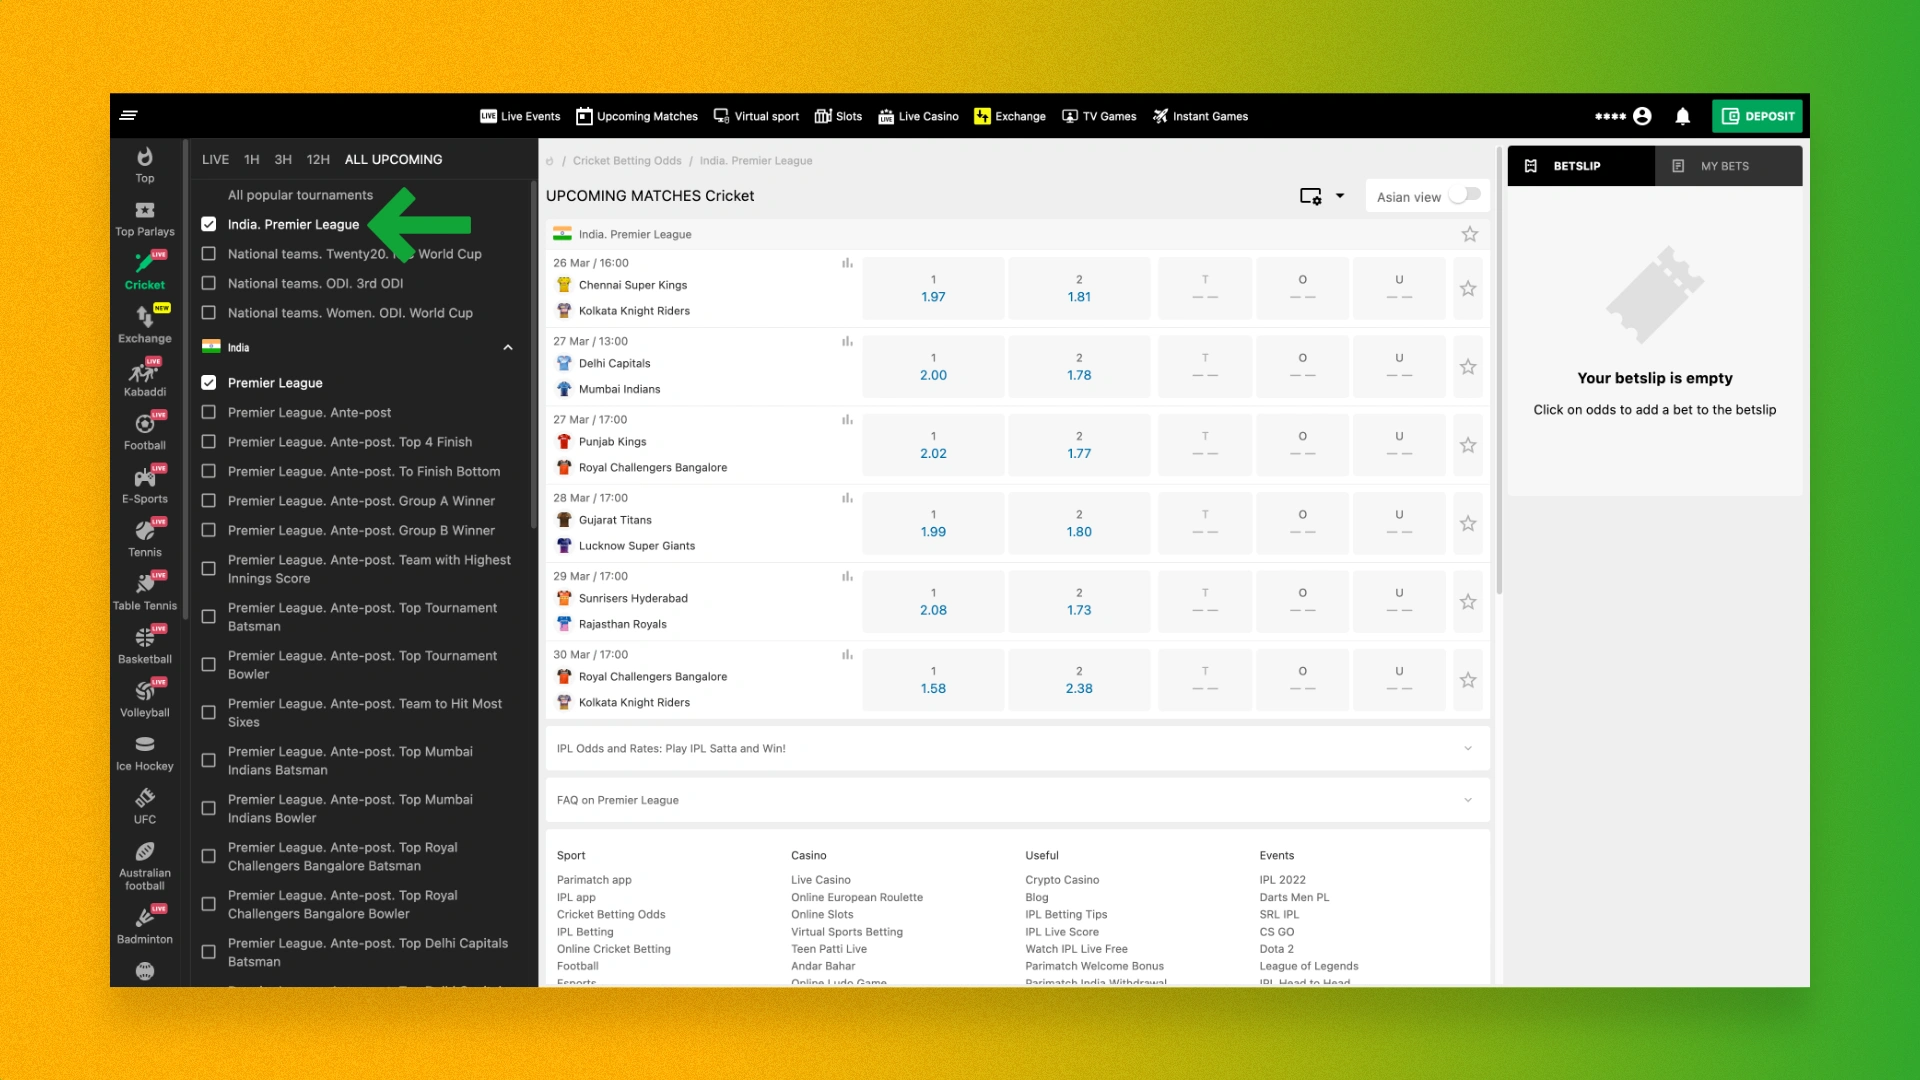Open Crypto Casino footer link
This screenshot has width=1920, height=1080.
pyautogui.click(x=1062, y=880)
